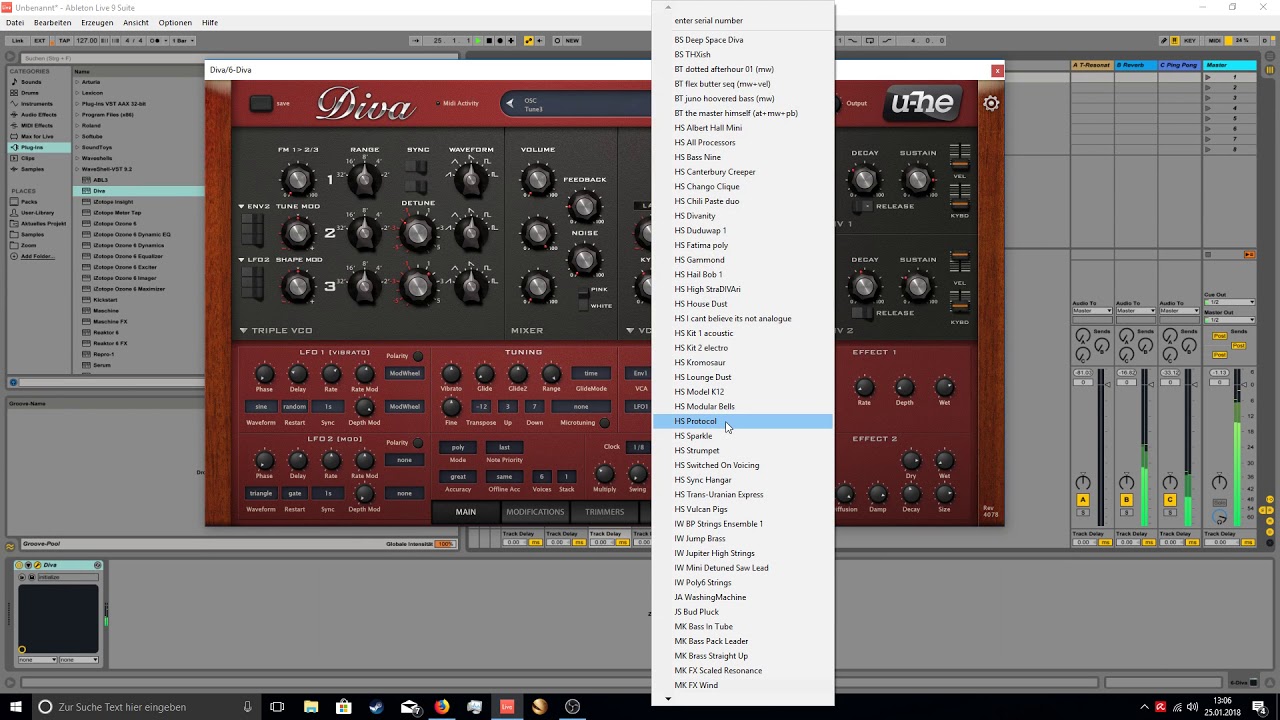Screen dimensions: 1280x720
Task: Click the Play button in Ableton's transport
Action: click(478, 40)
